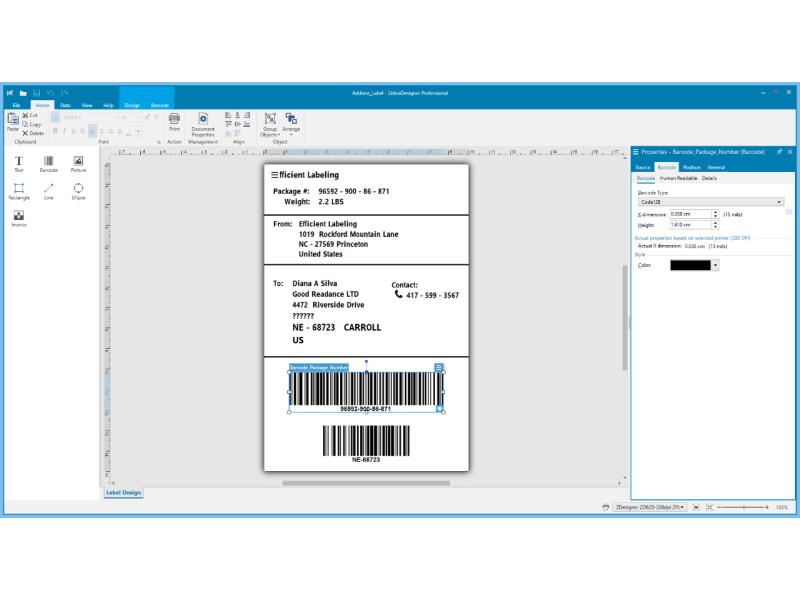Open the Properties panel hamburger menu
The image size is (800, 600).
coord(636,152)
